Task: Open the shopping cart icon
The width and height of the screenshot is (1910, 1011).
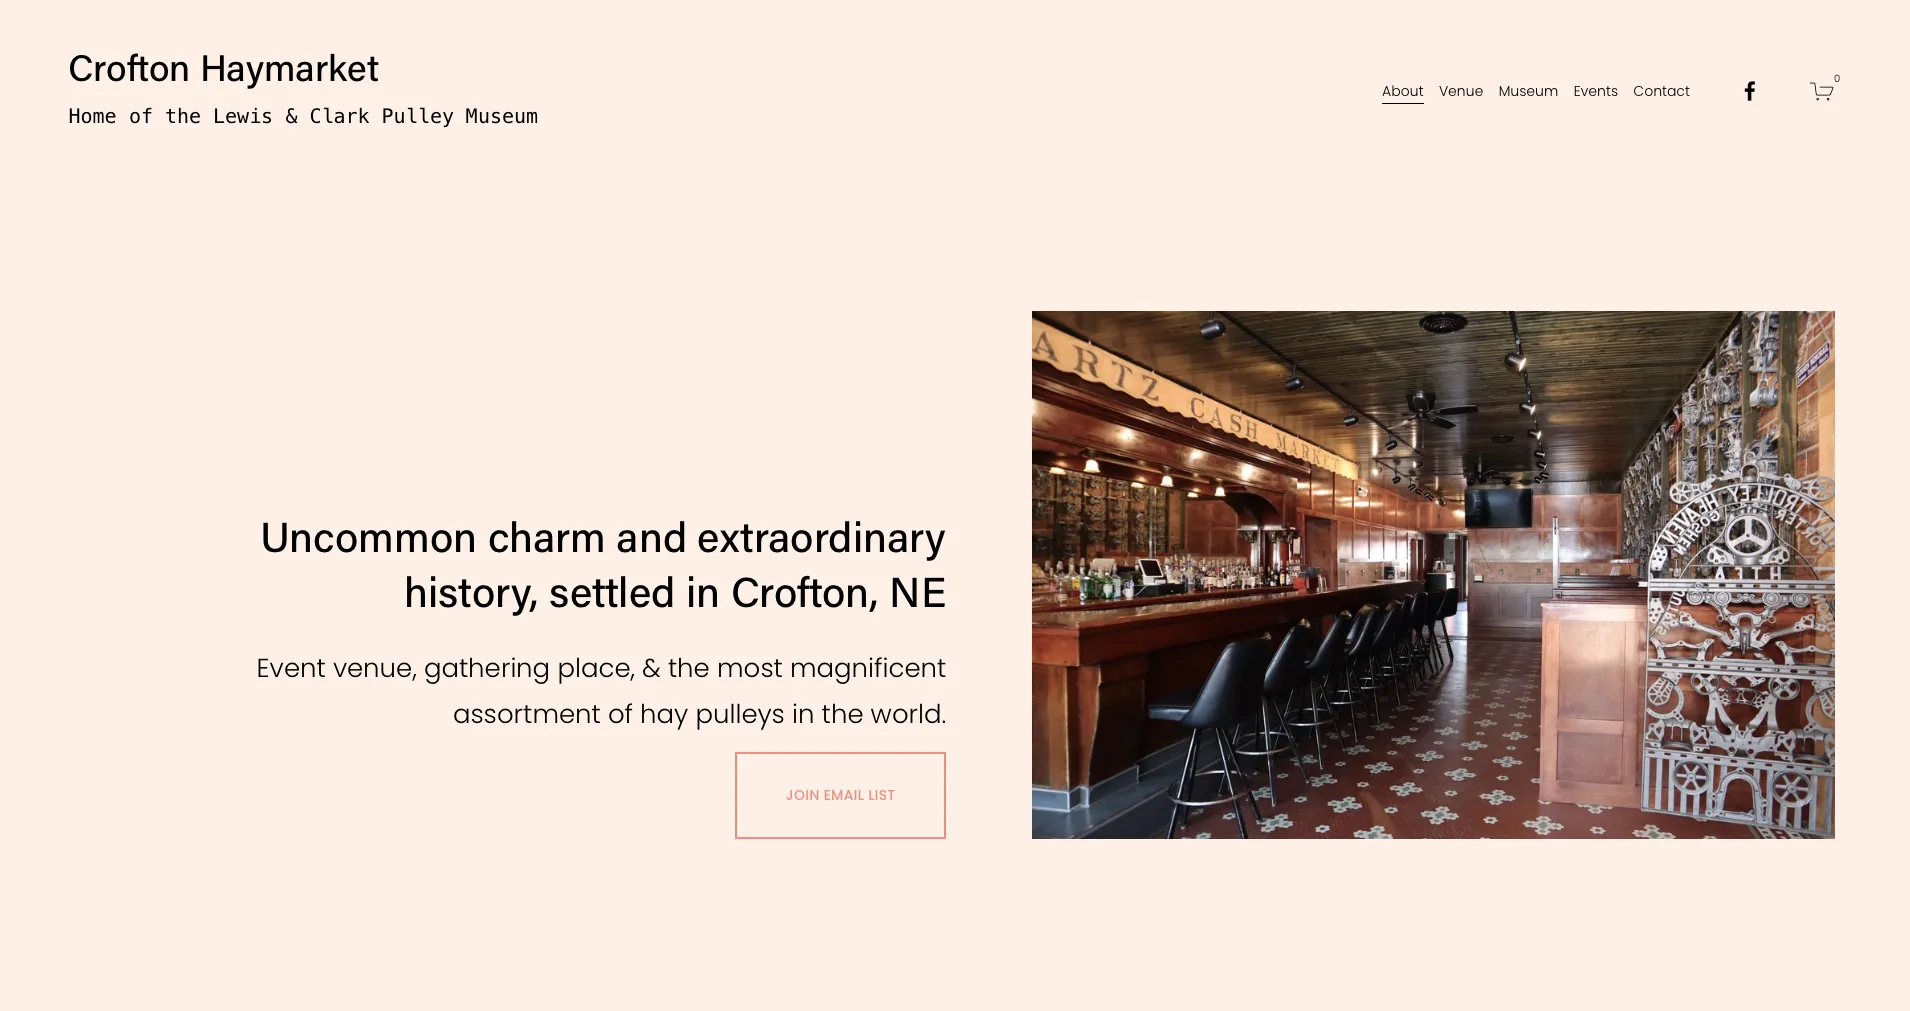Action: [1821, 92]
